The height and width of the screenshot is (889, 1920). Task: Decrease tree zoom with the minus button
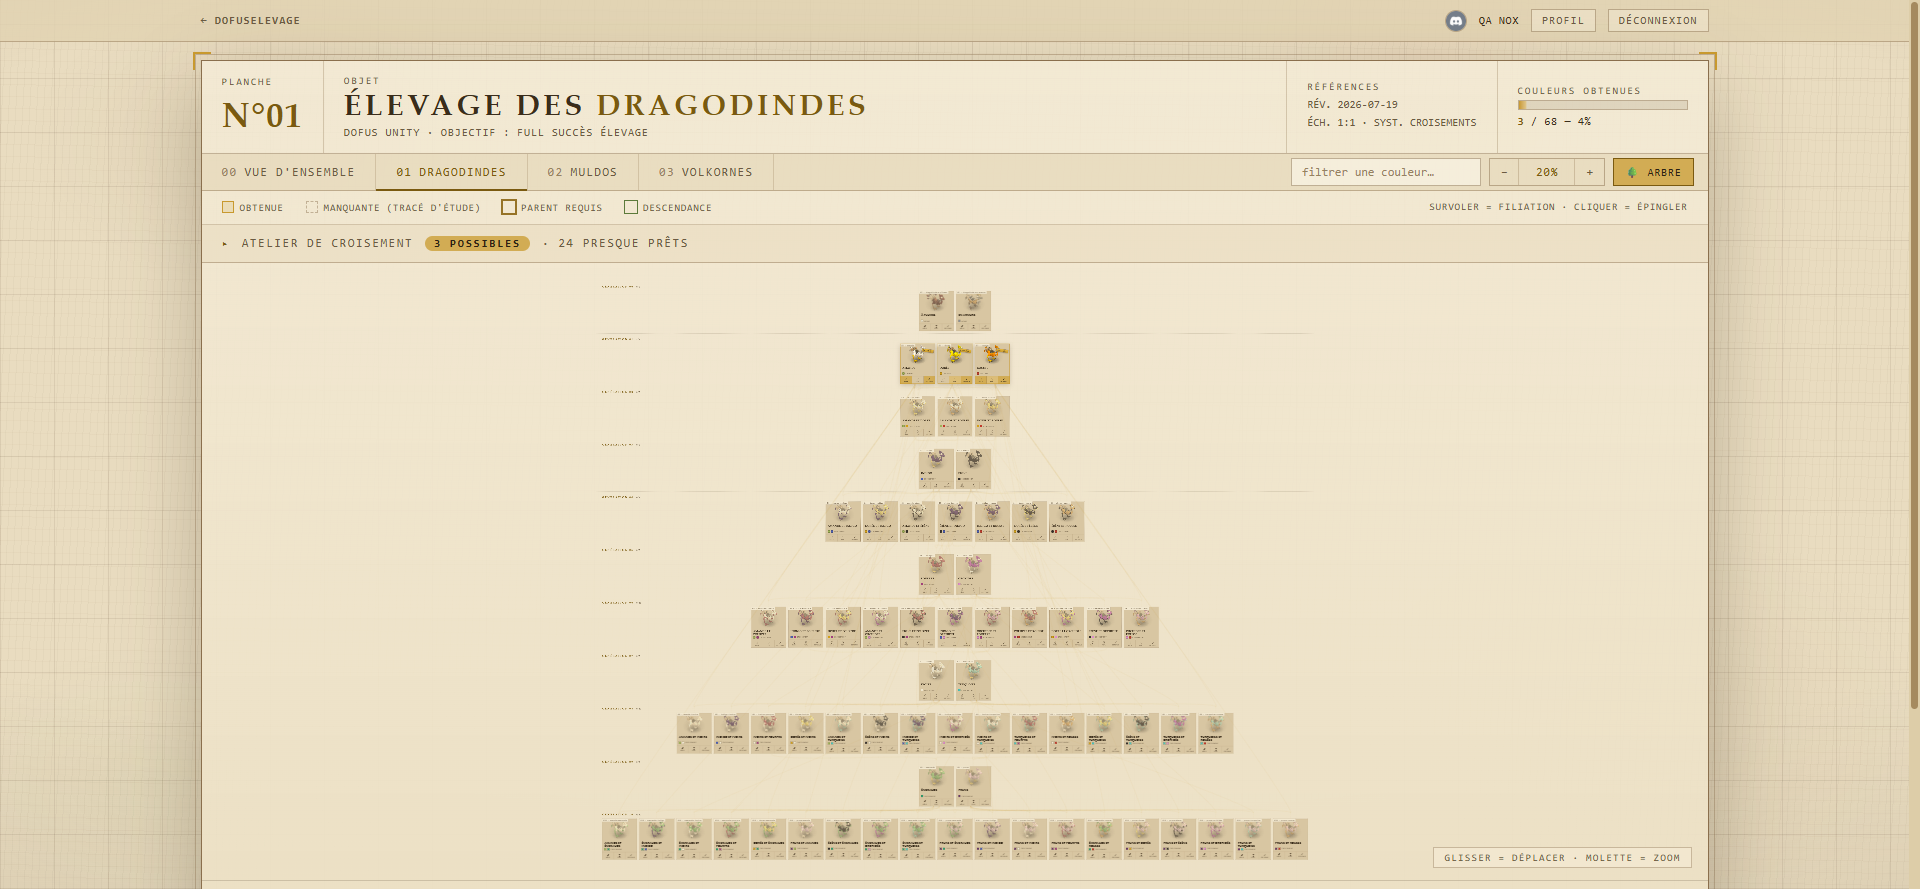1504,172
